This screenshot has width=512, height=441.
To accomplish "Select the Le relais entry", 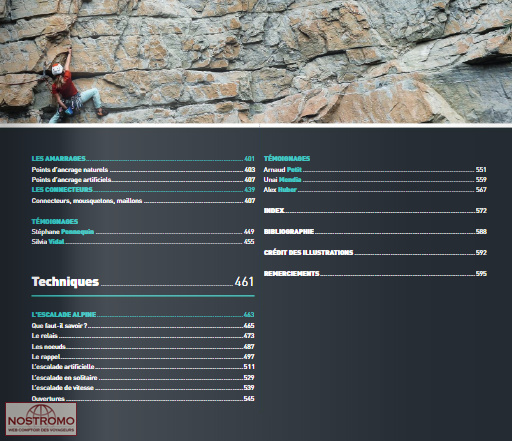I will (x=143, y=336).
